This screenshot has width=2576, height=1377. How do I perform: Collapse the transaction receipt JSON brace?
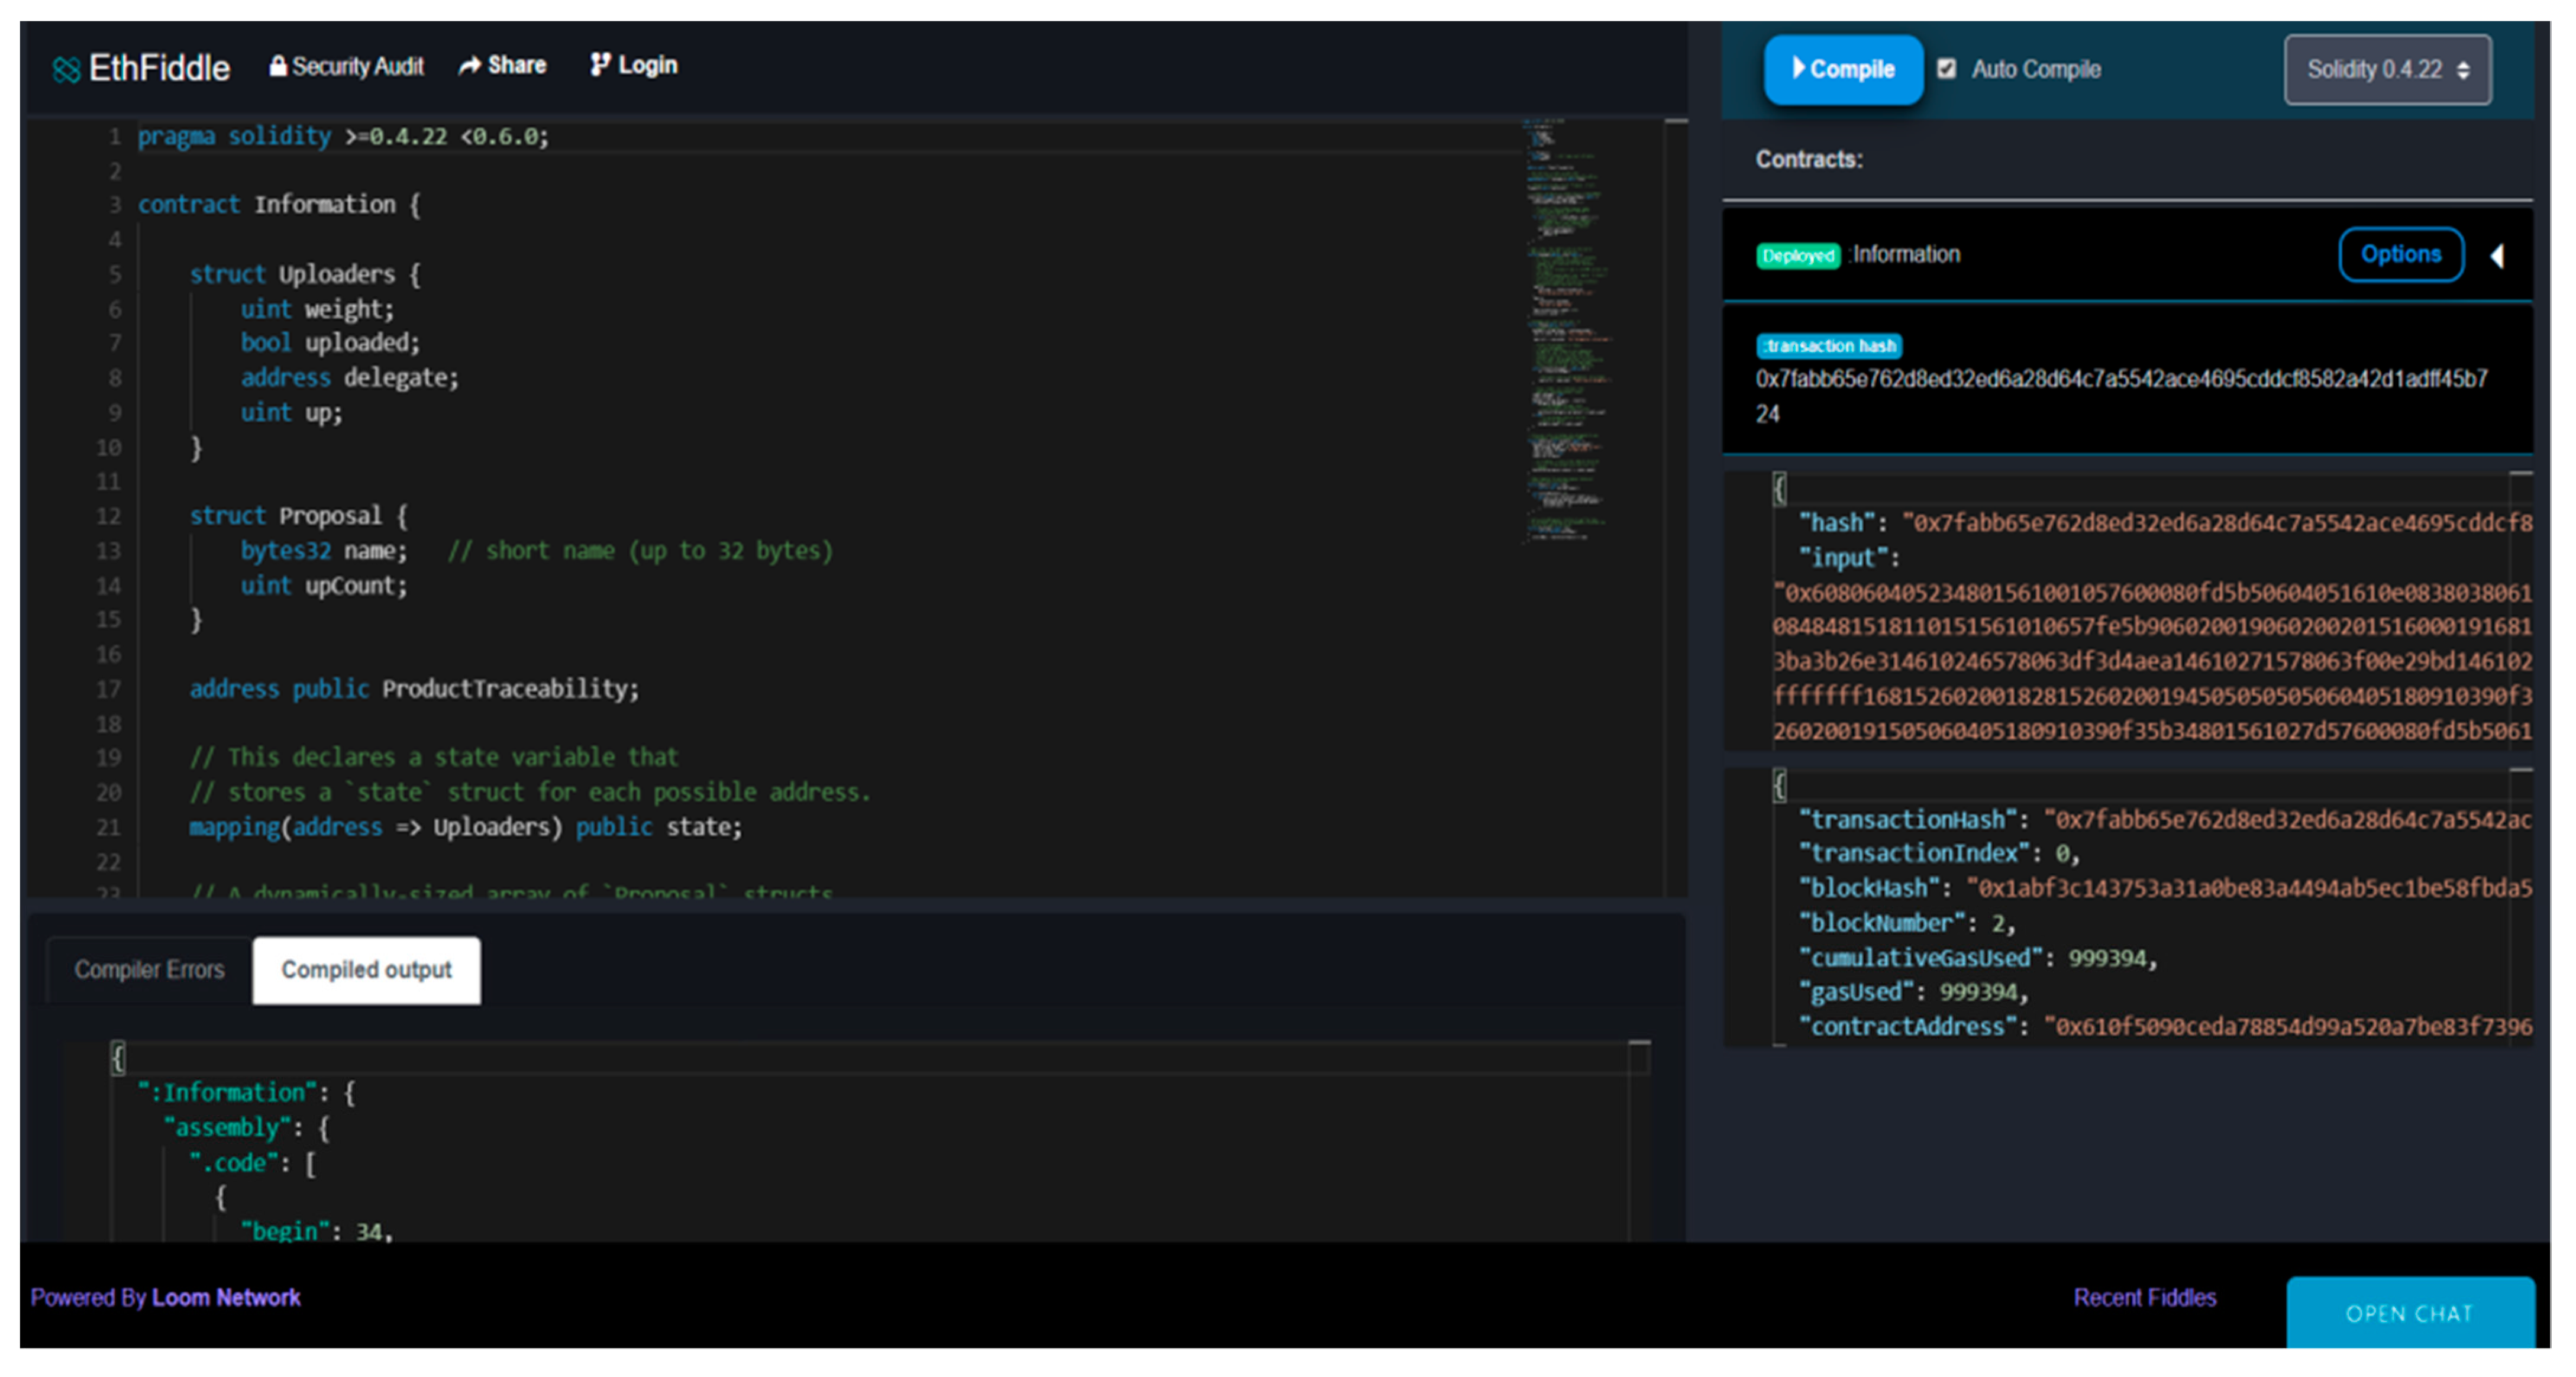coord(1779,785)
